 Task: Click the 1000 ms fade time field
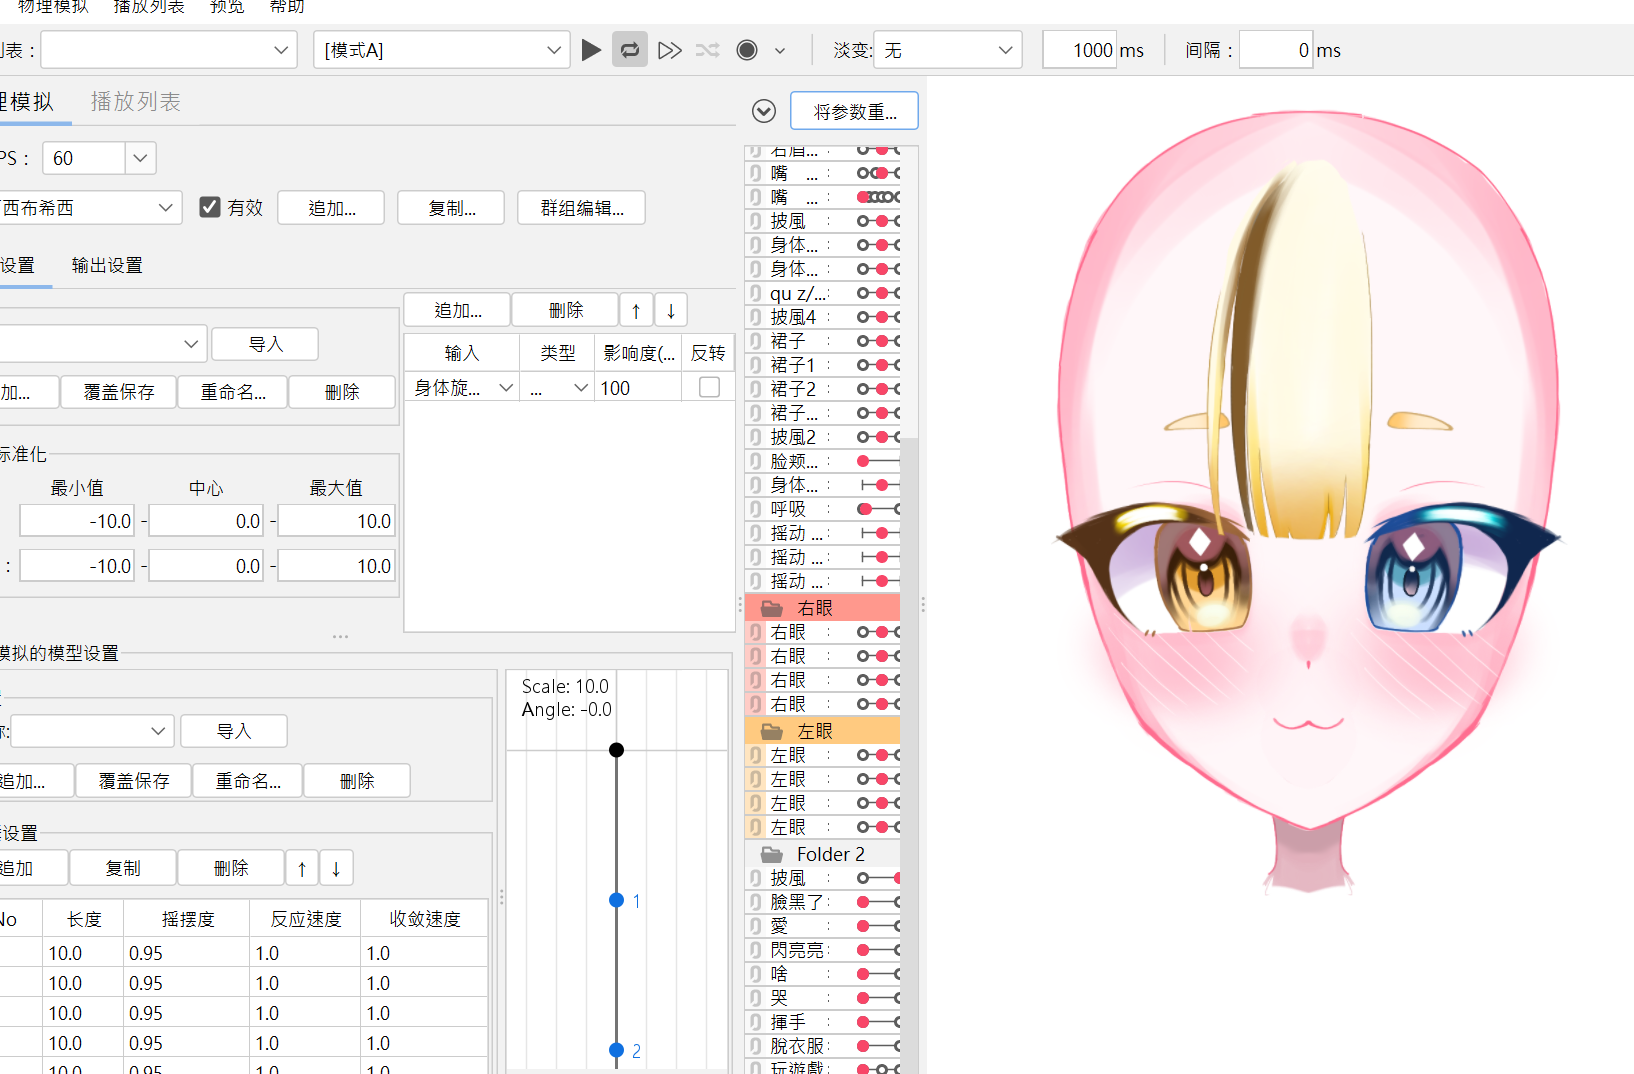click(x=1078, y=50)
